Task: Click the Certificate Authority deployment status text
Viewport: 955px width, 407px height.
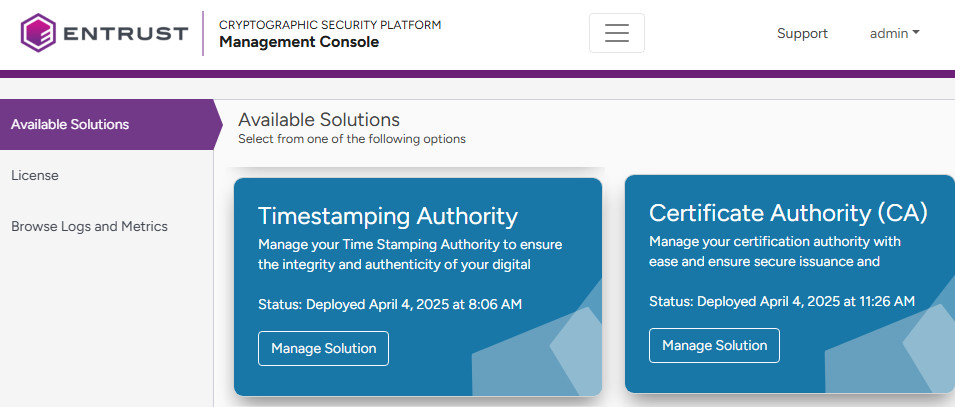Action: point(782,301)
